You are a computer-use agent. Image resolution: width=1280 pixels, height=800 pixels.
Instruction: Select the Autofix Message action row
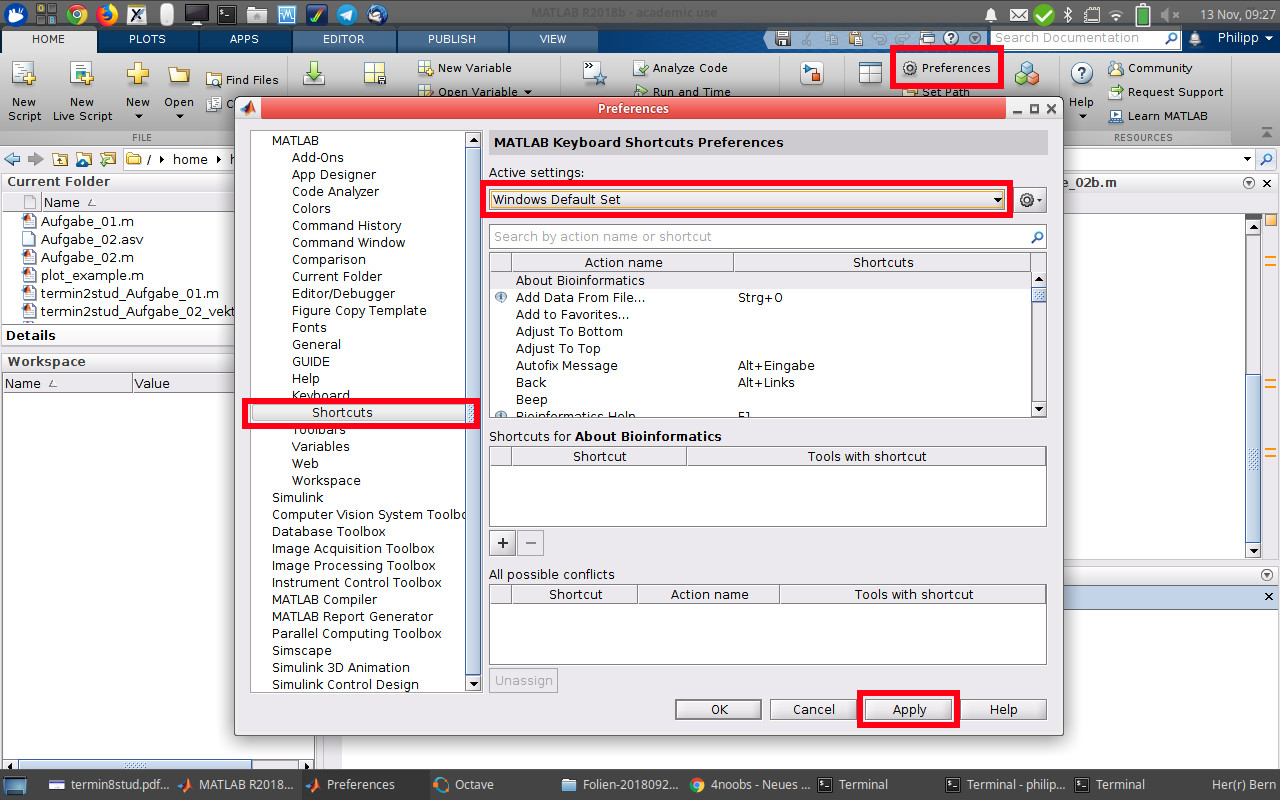[x=566, y=366]
